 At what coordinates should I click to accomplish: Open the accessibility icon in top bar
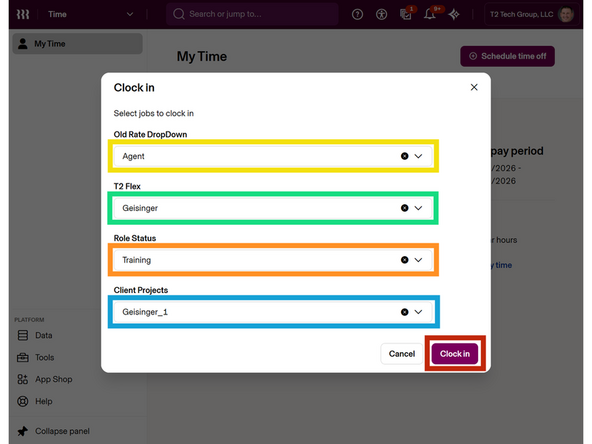pyautogui.click(x=381, y=14)
